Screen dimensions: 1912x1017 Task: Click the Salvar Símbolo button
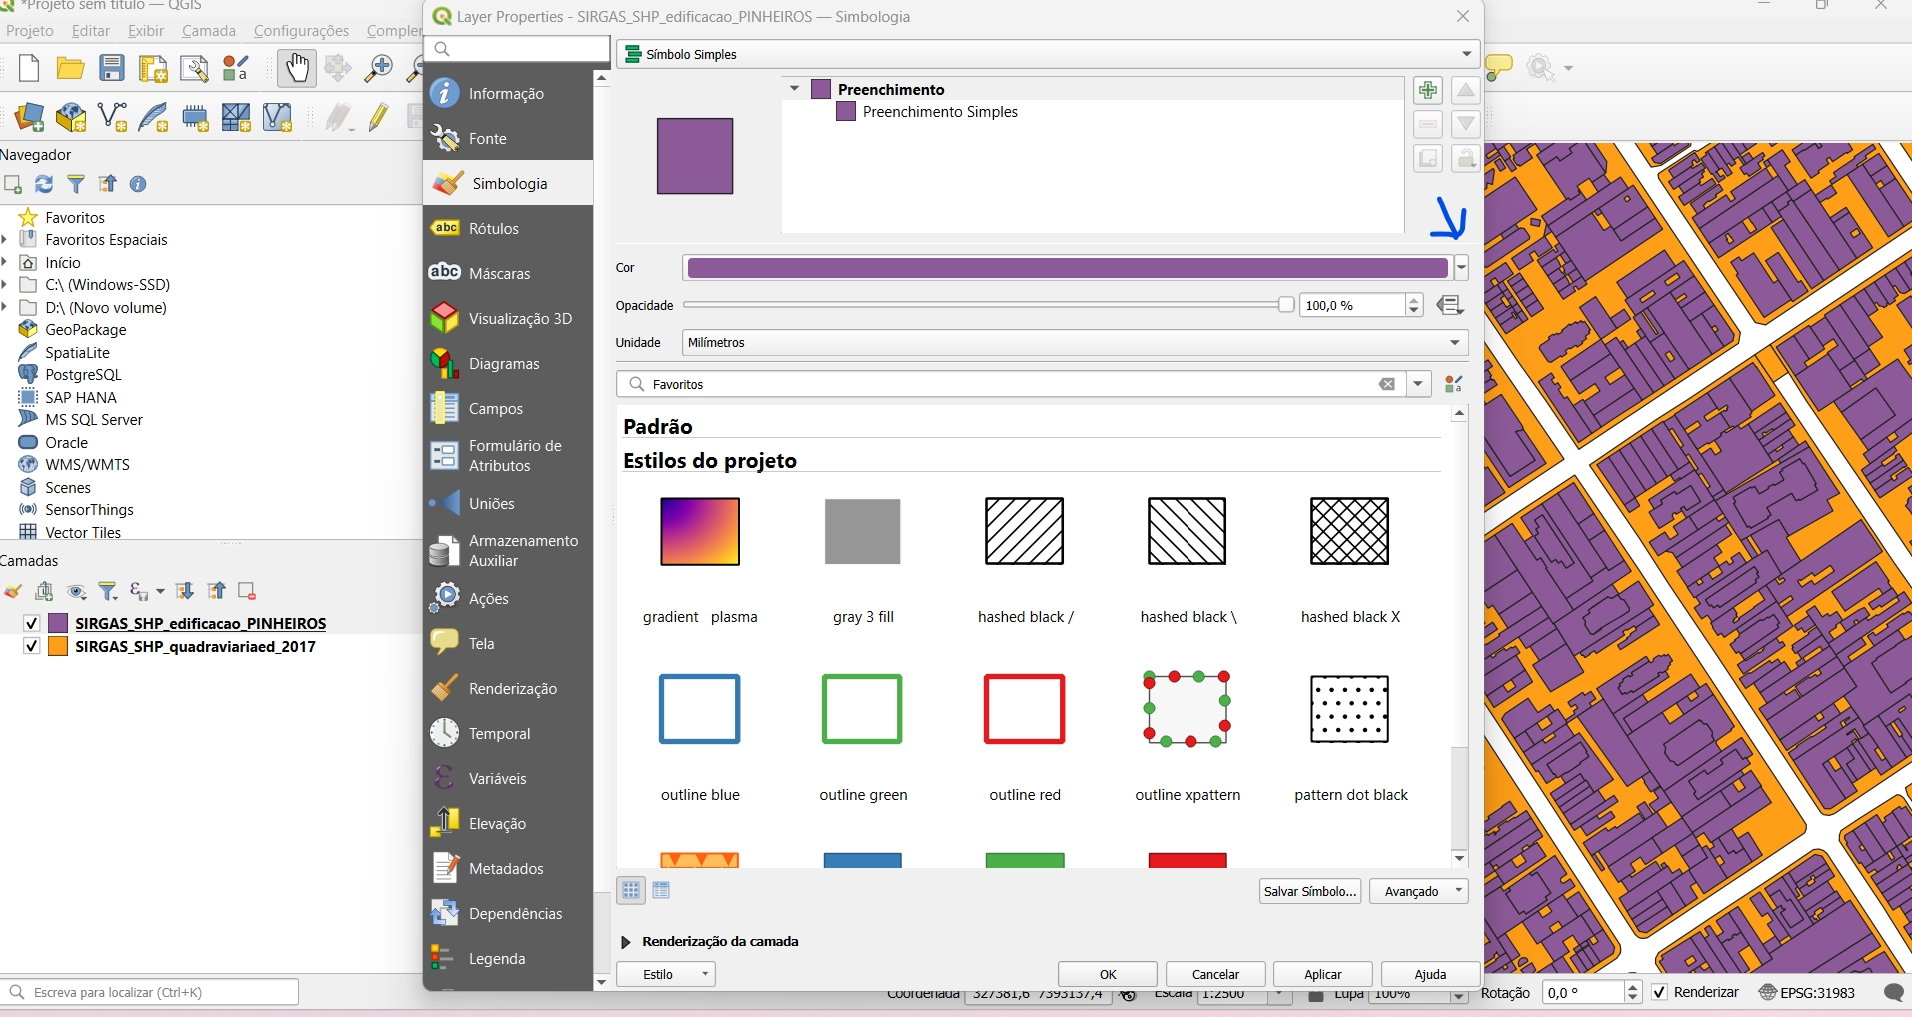click(x=1310, y=891)
